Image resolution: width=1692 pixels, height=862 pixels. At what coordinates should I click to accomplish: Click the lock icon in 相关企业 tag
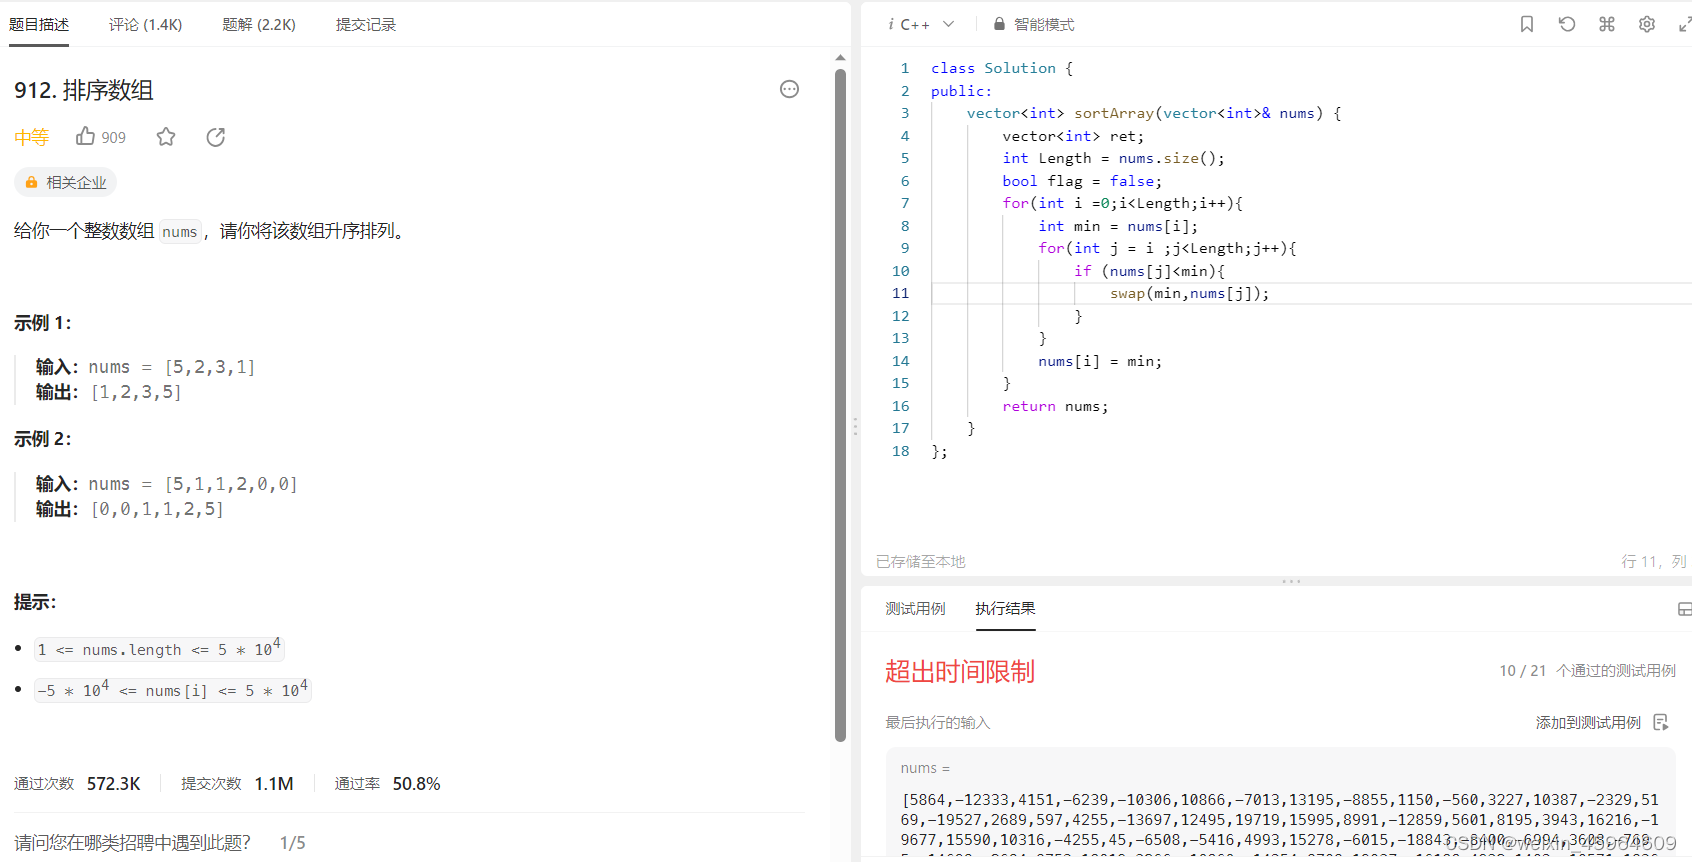(x=32, y=182)
